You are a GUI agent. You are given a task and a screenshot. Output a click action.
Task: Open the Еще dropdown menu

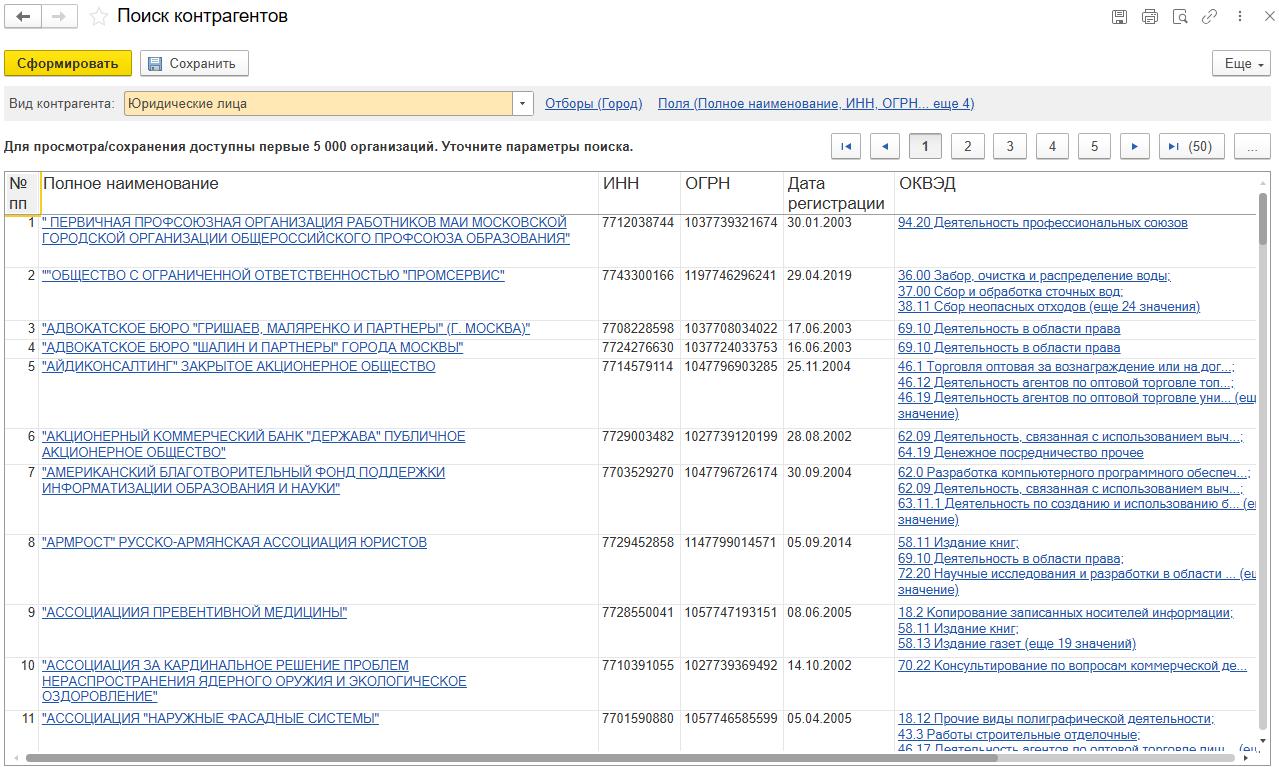coord(1241,64)
